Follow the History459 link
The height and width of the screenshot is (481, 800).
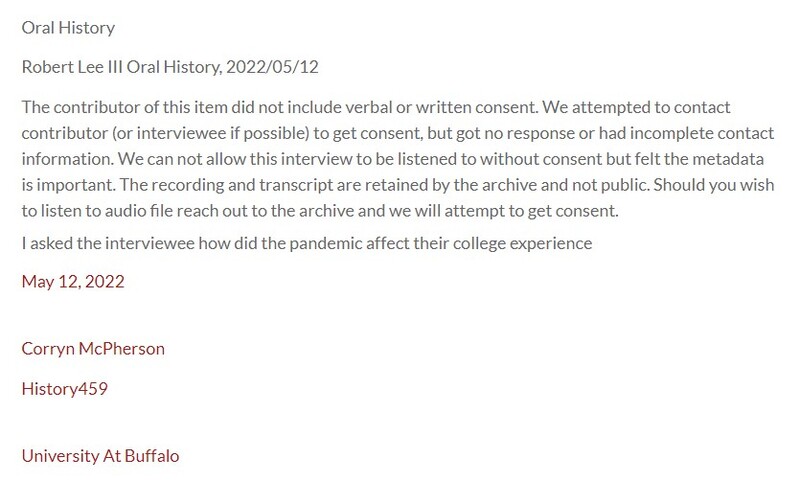[64, 389]
